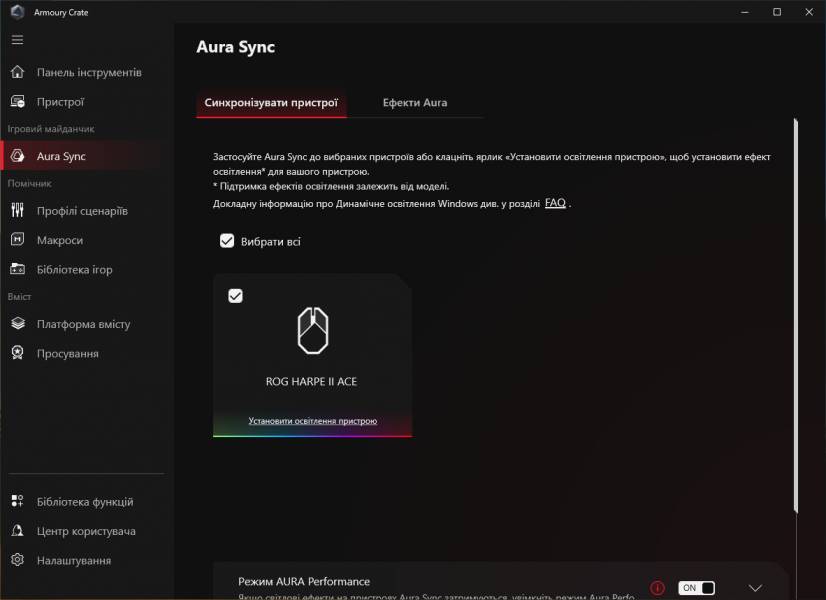Click the red info icon near AURA Performance

[x=657, y=588]
